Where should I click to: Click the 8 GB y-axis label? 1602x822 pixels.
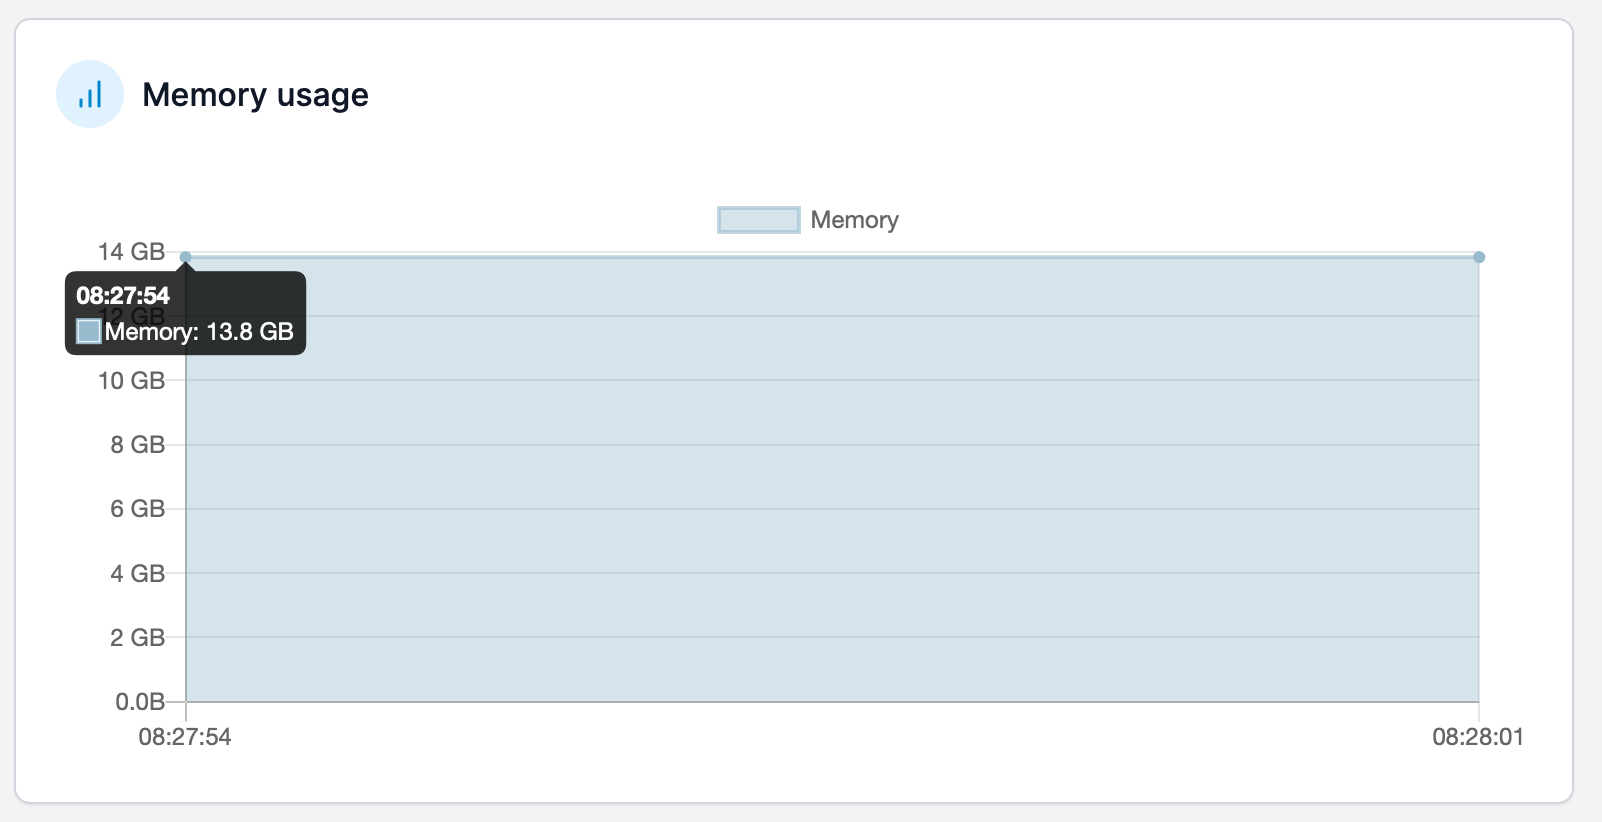tap(137, 445)
